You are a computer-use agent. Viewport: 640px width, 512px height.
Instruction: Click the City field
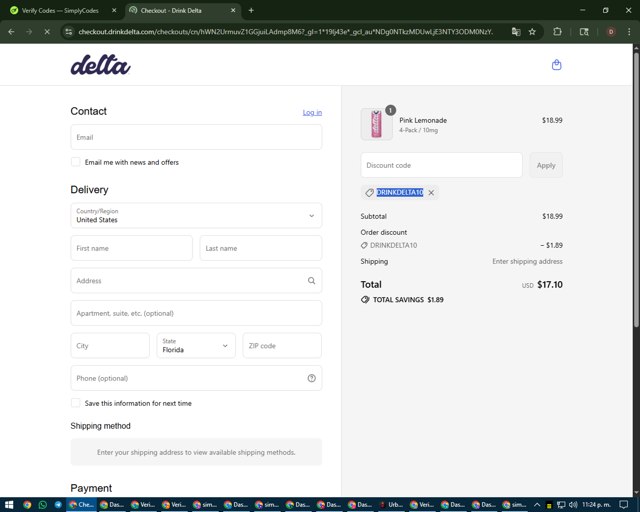(110, 345)
